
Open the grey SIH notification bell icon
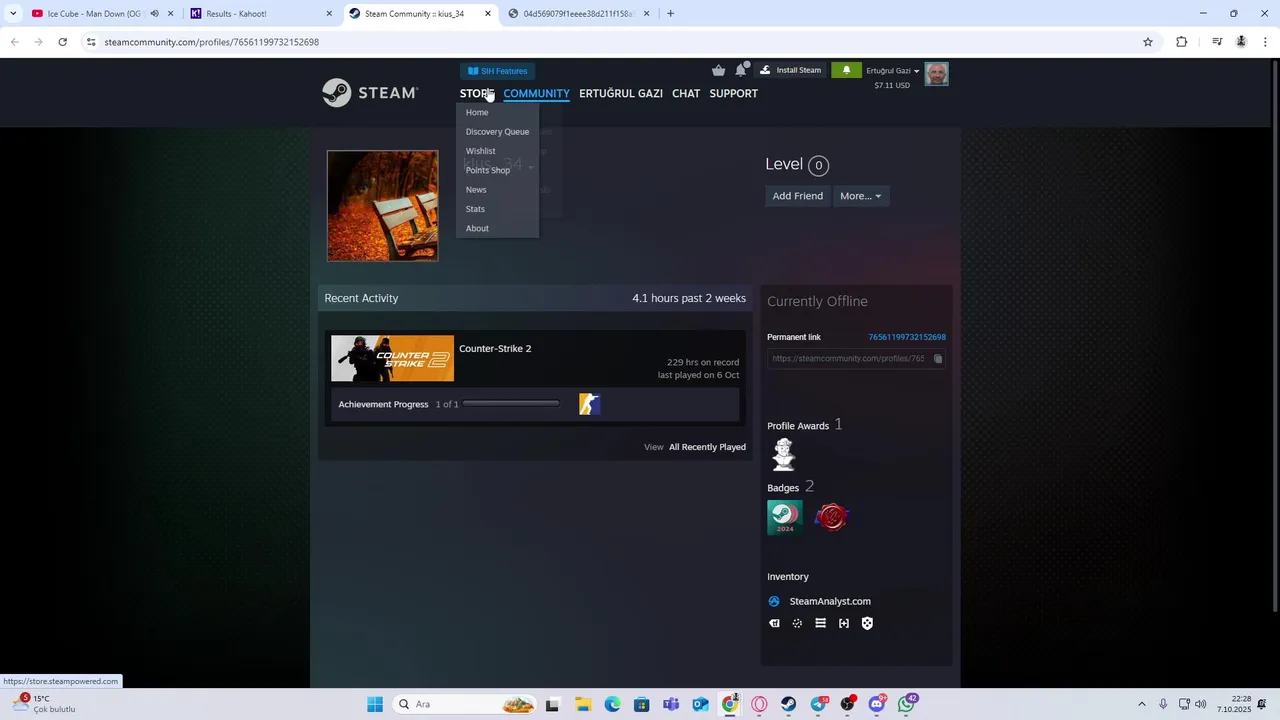[x=741, y=70]
